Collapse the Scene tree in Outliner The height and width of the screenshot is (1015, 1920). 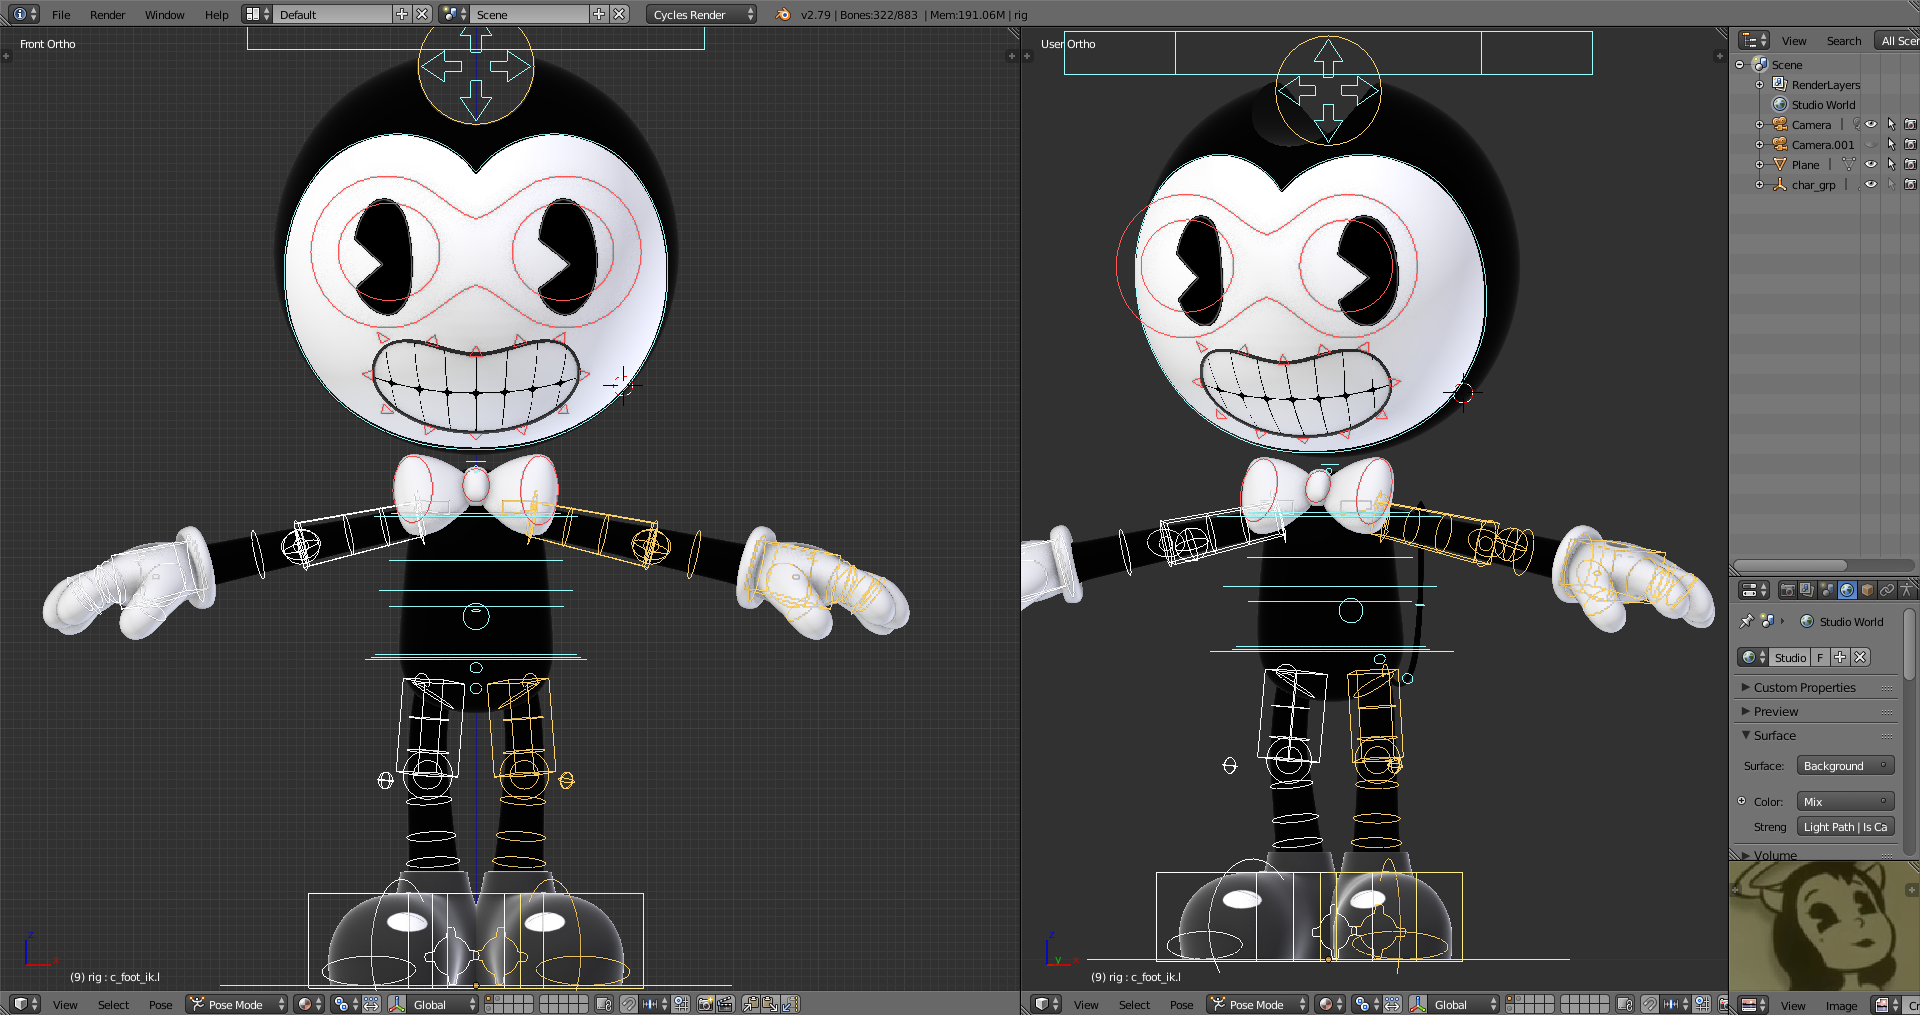click(1739, 65)
